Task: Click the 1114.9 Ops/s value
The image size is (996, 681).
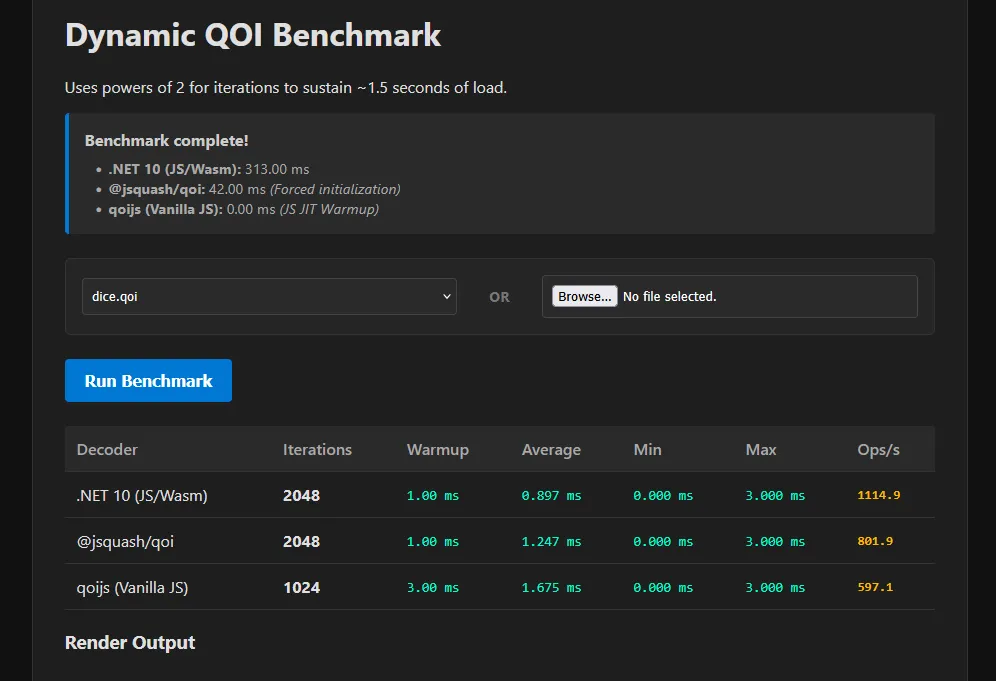Action: tap(878, 494)
